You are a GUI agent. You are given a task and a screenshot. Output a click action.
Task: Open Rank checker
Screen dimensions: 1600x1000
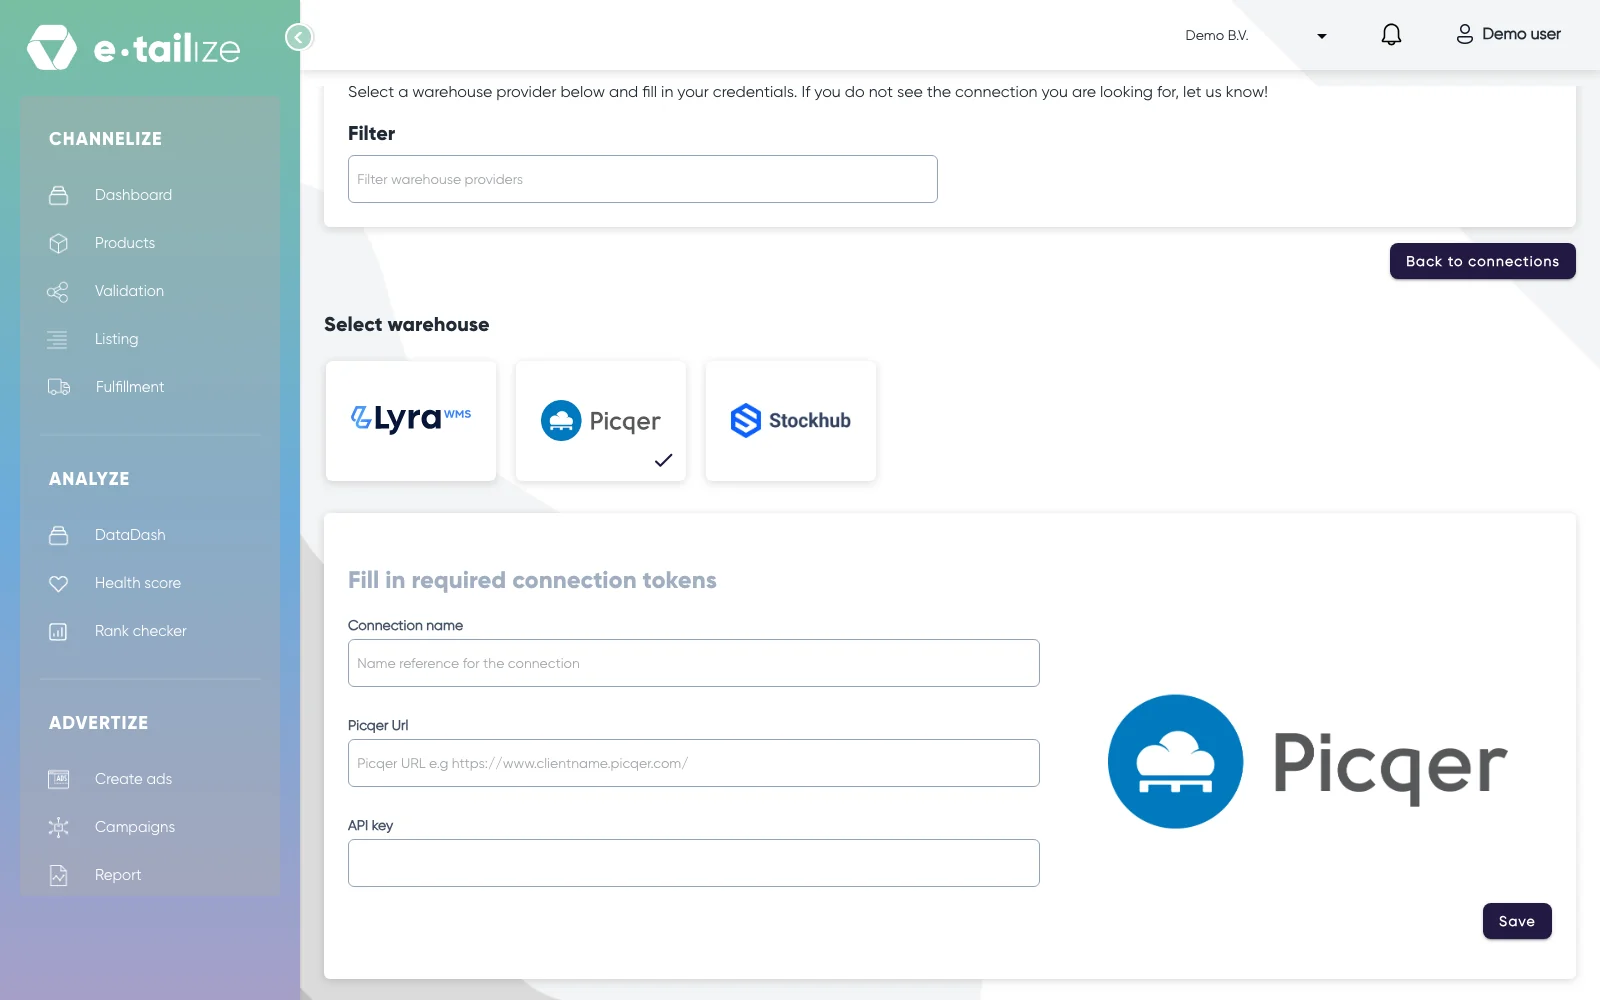pos(141,631)
